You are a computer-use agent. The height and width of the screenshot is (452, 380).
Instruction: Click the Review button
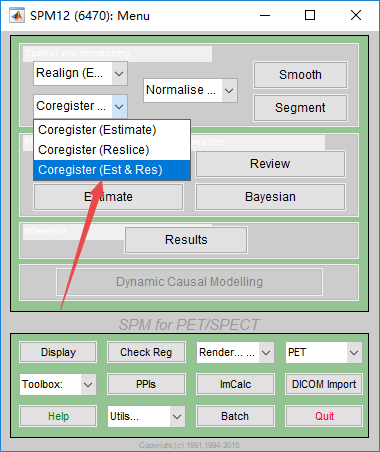tap(270, 164)
